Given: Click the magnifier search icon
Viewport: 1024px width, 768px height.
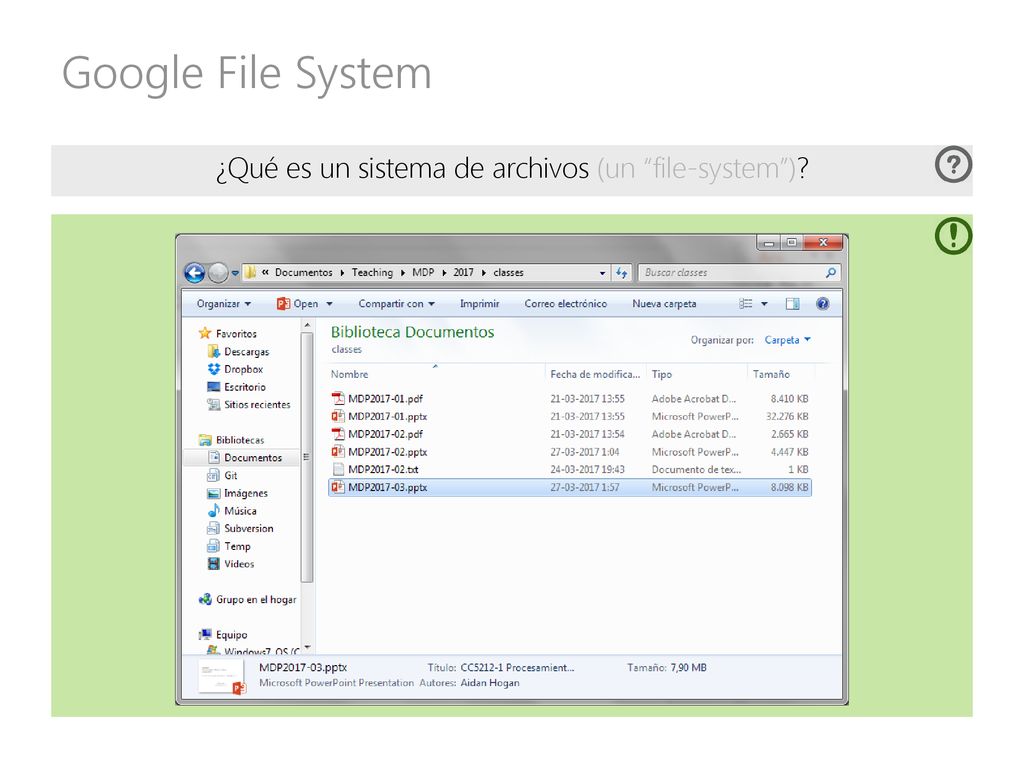Looking at the screenshot, I should 831,272.
